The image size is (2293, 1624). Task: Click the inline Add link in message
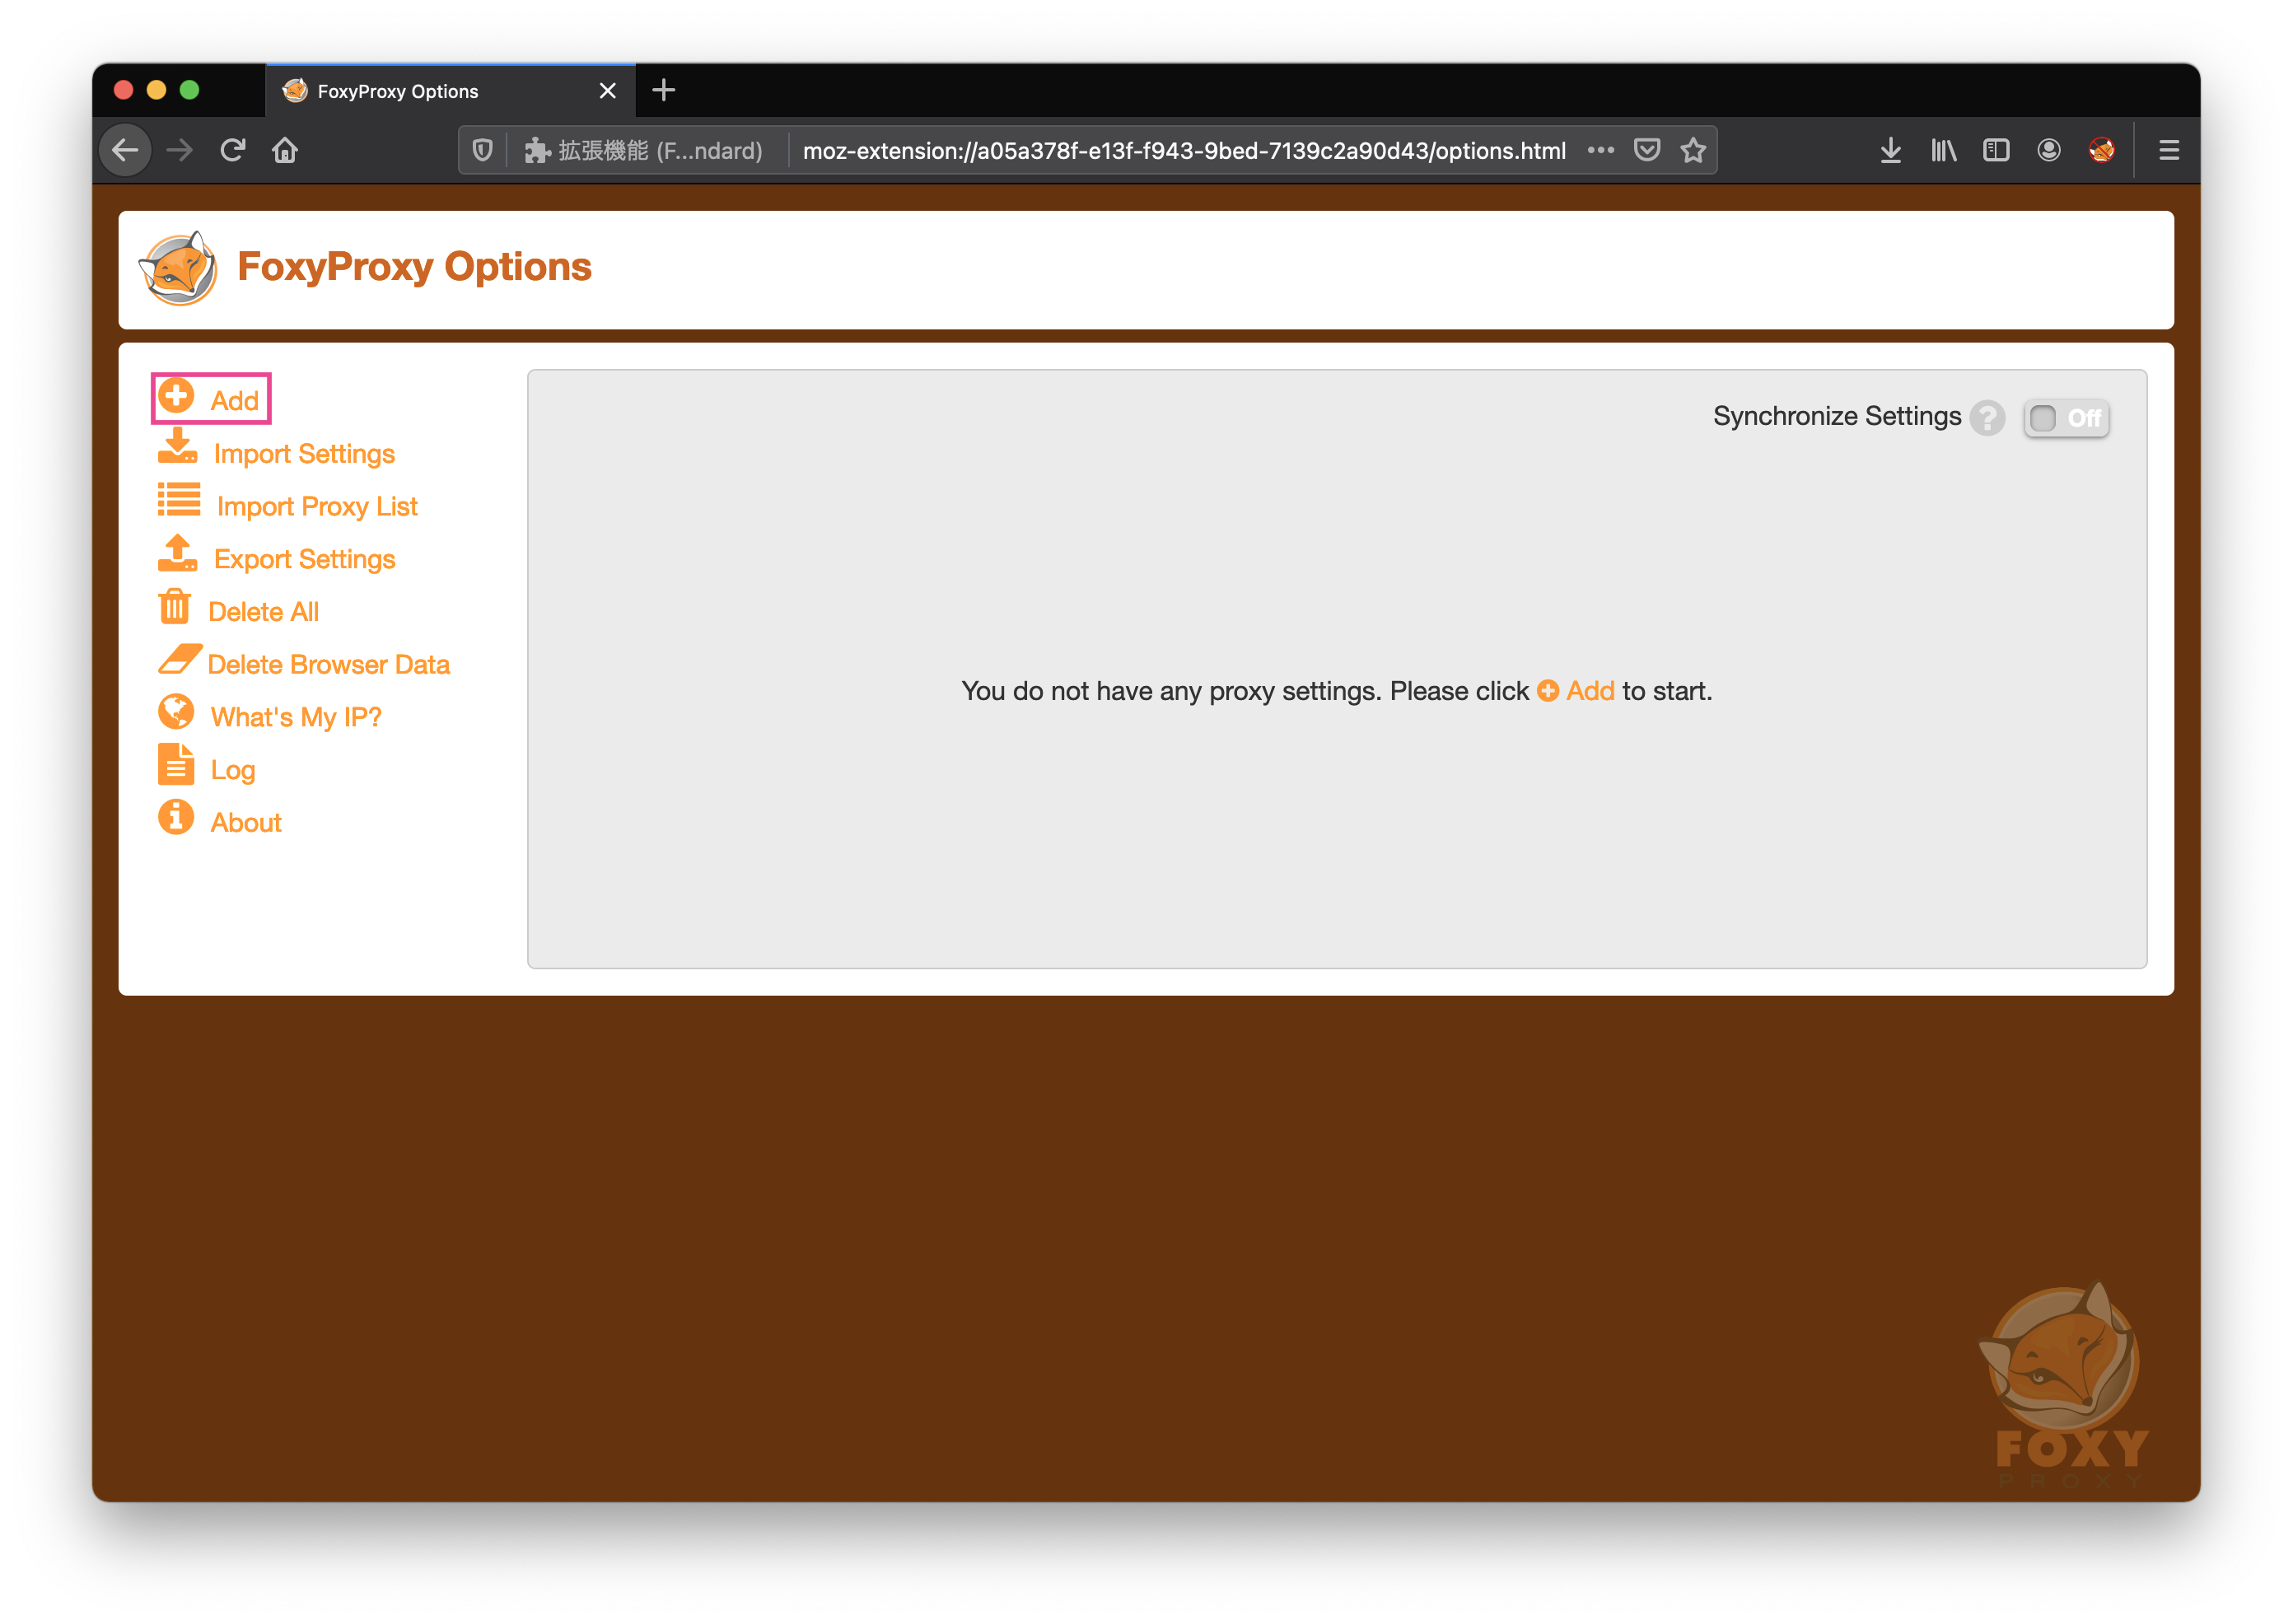(1576, 691)
